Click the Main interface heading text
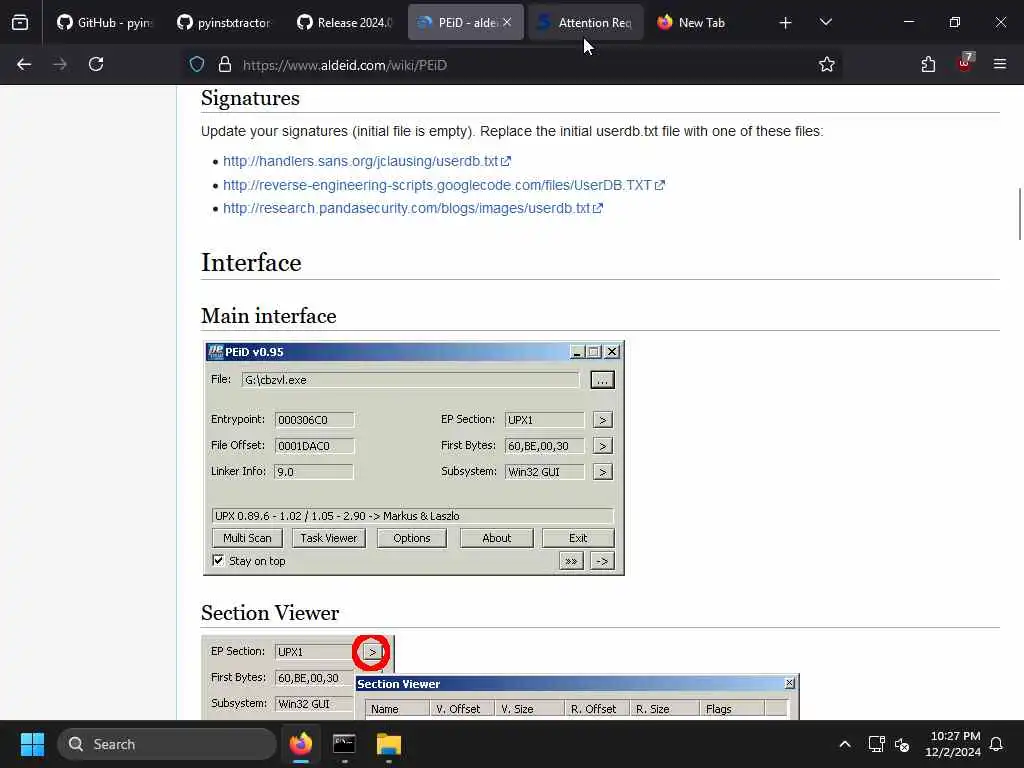Viewport: 1024px width, 768px height. 268,315
